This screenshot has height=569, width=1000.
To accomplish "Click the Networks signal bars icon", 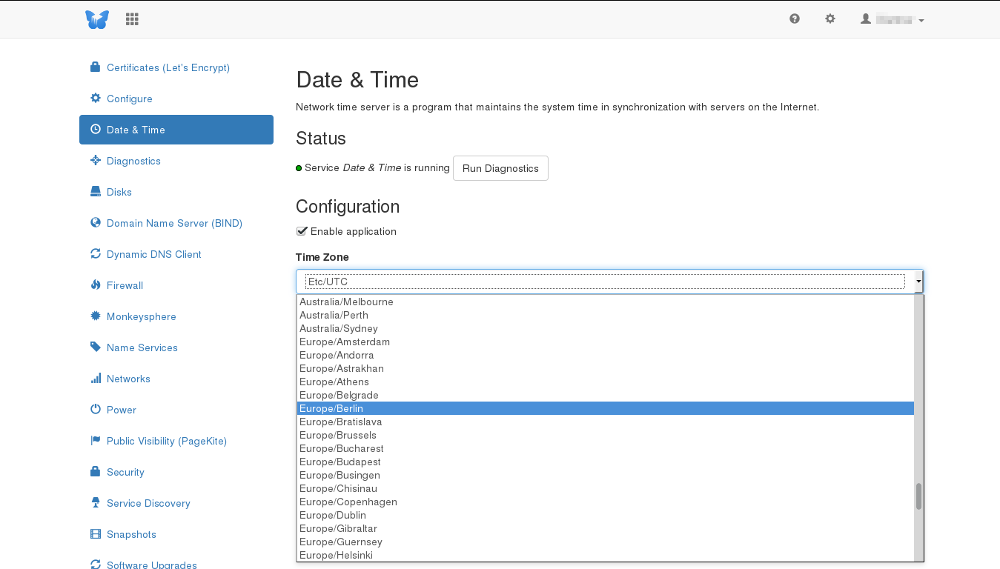I will pos(96,378).
